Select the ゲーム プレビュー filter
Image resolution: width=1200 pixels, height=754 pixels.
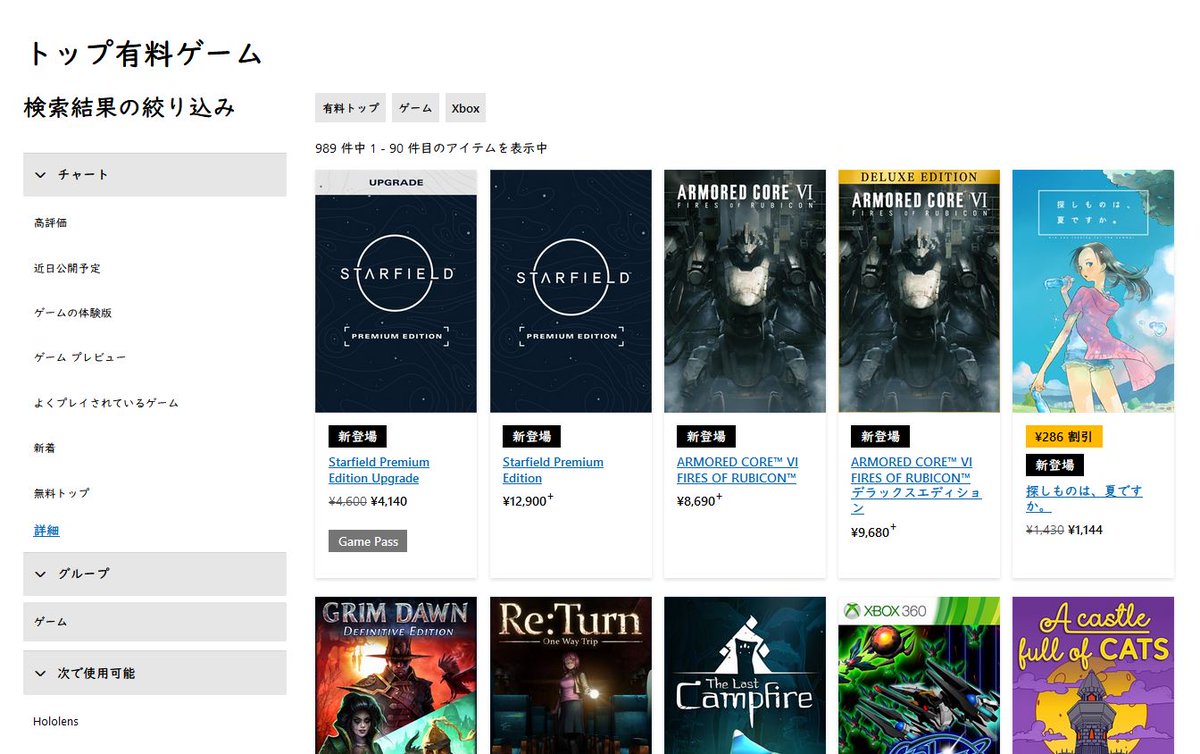[x=80, y=357]
